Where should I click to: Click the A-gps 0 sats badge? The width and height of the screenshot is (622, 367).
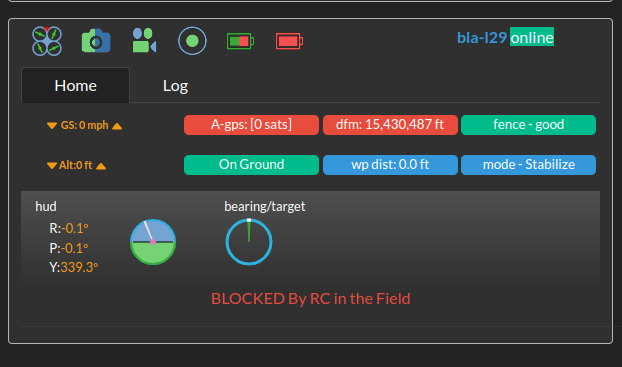coord(251,125)
